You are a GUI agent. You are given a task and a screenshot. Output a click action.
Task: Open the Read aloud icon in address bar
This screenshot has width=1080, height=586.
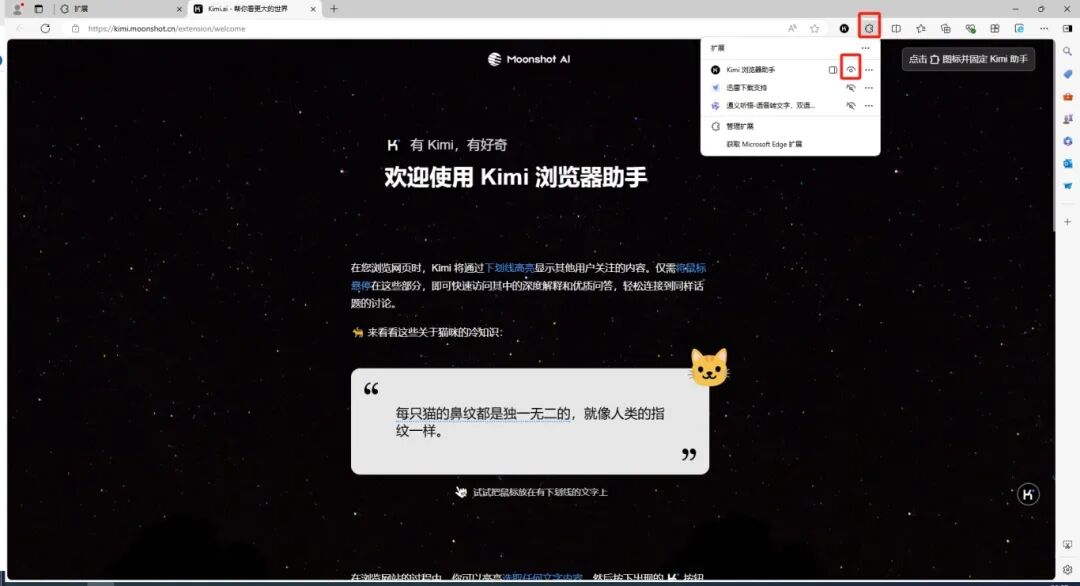tap(792, 28)
